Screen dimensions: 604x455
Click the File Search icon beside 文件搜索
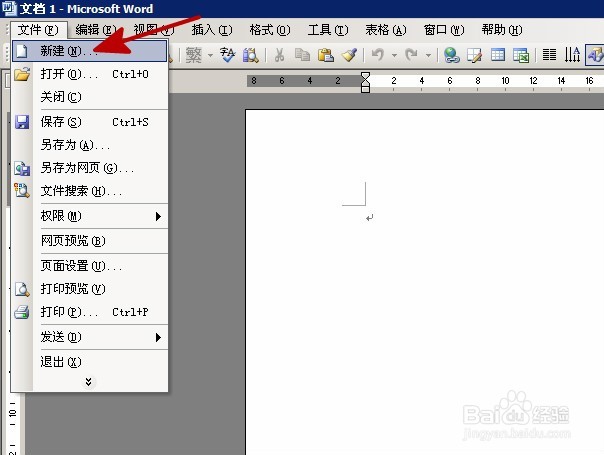pyautogui.click(x=22, y=190)
